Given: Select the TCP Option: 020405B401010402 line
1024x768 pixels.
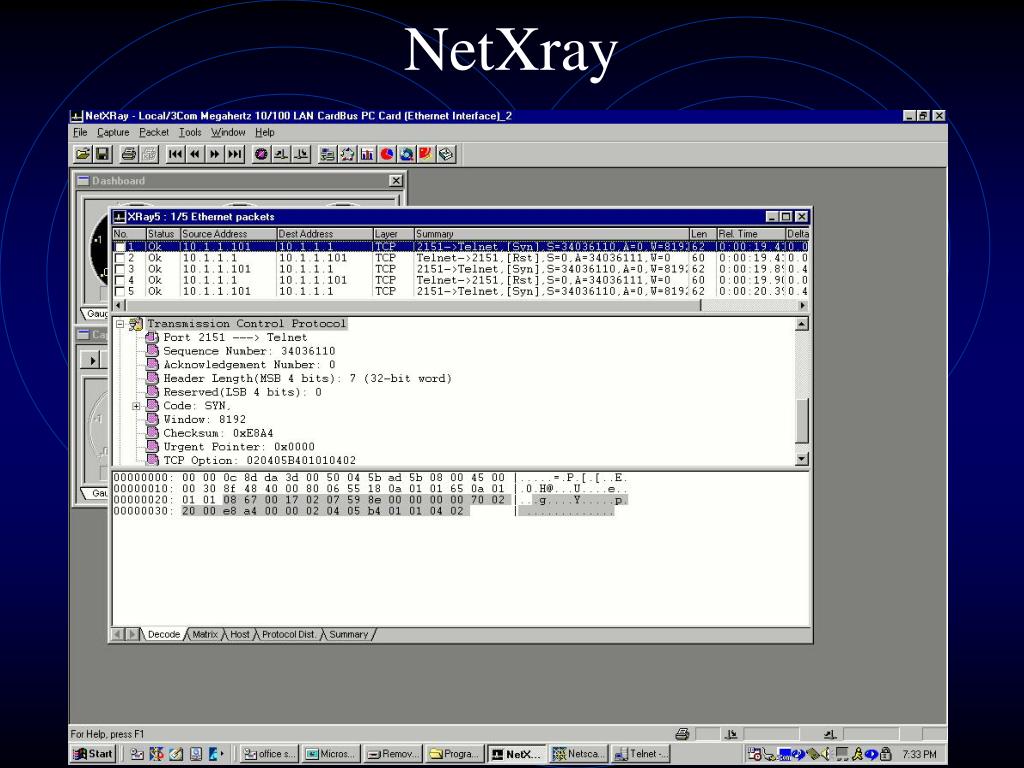Looking at the screenshot, I should (x=259, y=460).
